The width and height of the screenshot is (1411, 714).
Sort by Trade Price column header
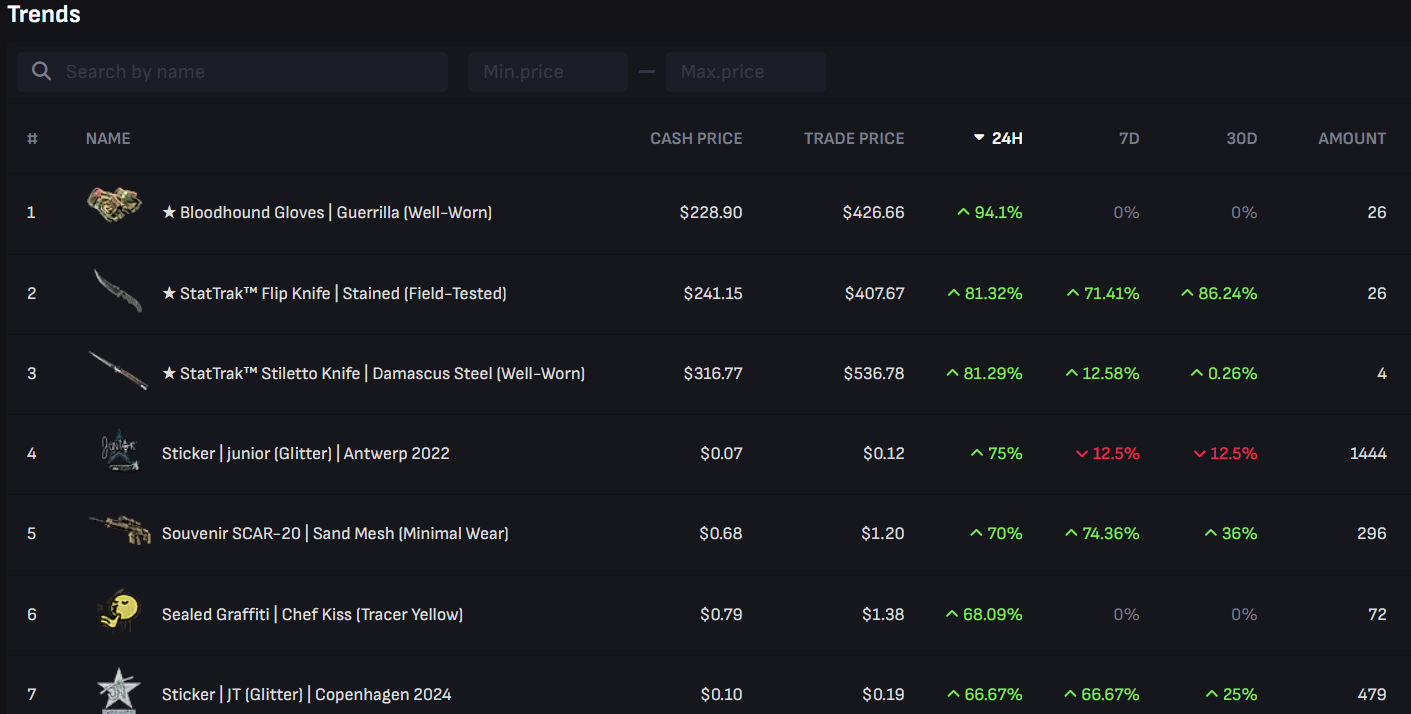pyautogui.click(x=854, y=139)
